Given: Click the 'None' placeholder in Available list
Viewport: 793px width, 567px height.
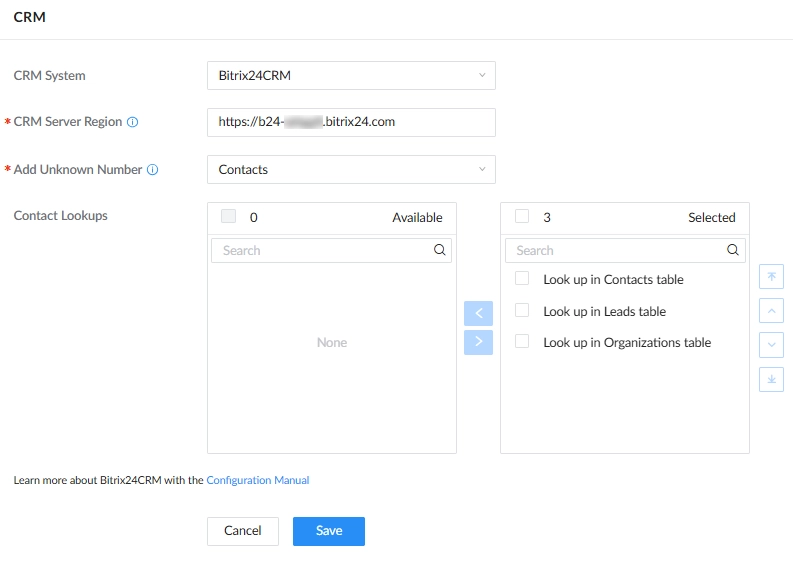Looking at the screenshot, I should tap(332, 342).
